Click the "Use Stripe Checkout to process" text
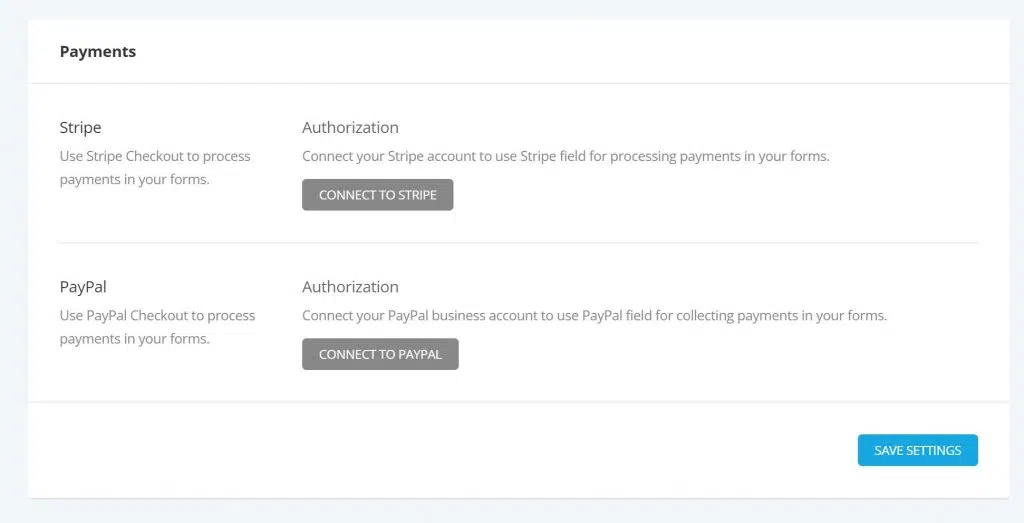This screenshot has width=1024, height=523. click(155, 156)
